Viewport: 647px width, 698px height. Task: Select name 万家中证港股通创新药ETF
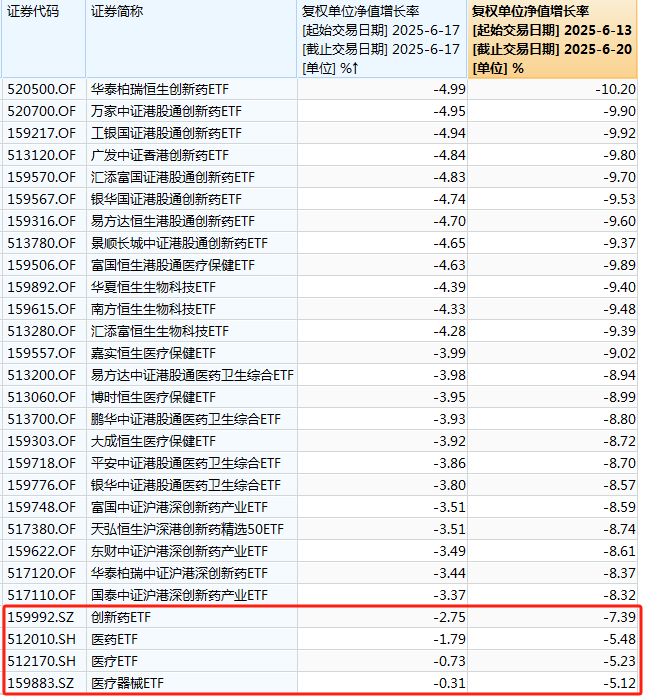point(166,111)
